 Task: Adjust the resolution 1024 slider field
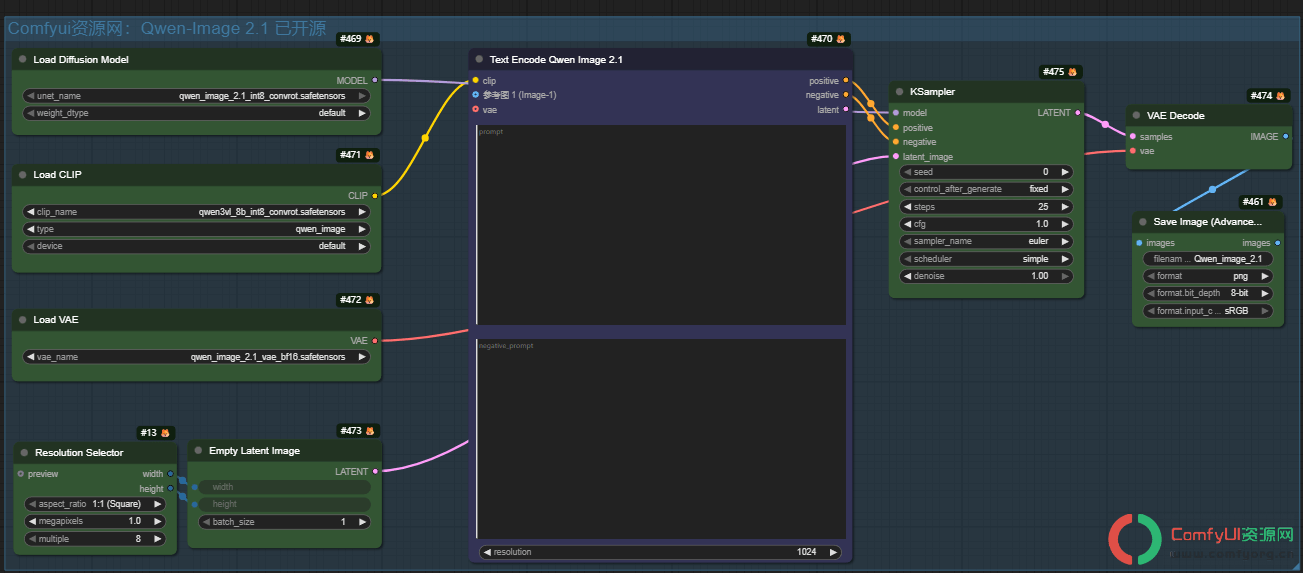pos(661,552)
